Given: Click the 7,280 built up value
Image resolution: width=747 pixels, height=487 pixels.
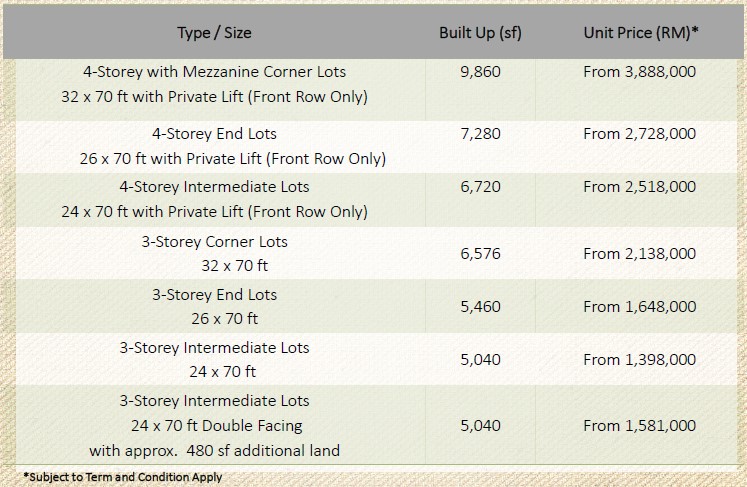Looking at the screenshot, I should click(x=480, y=134).
